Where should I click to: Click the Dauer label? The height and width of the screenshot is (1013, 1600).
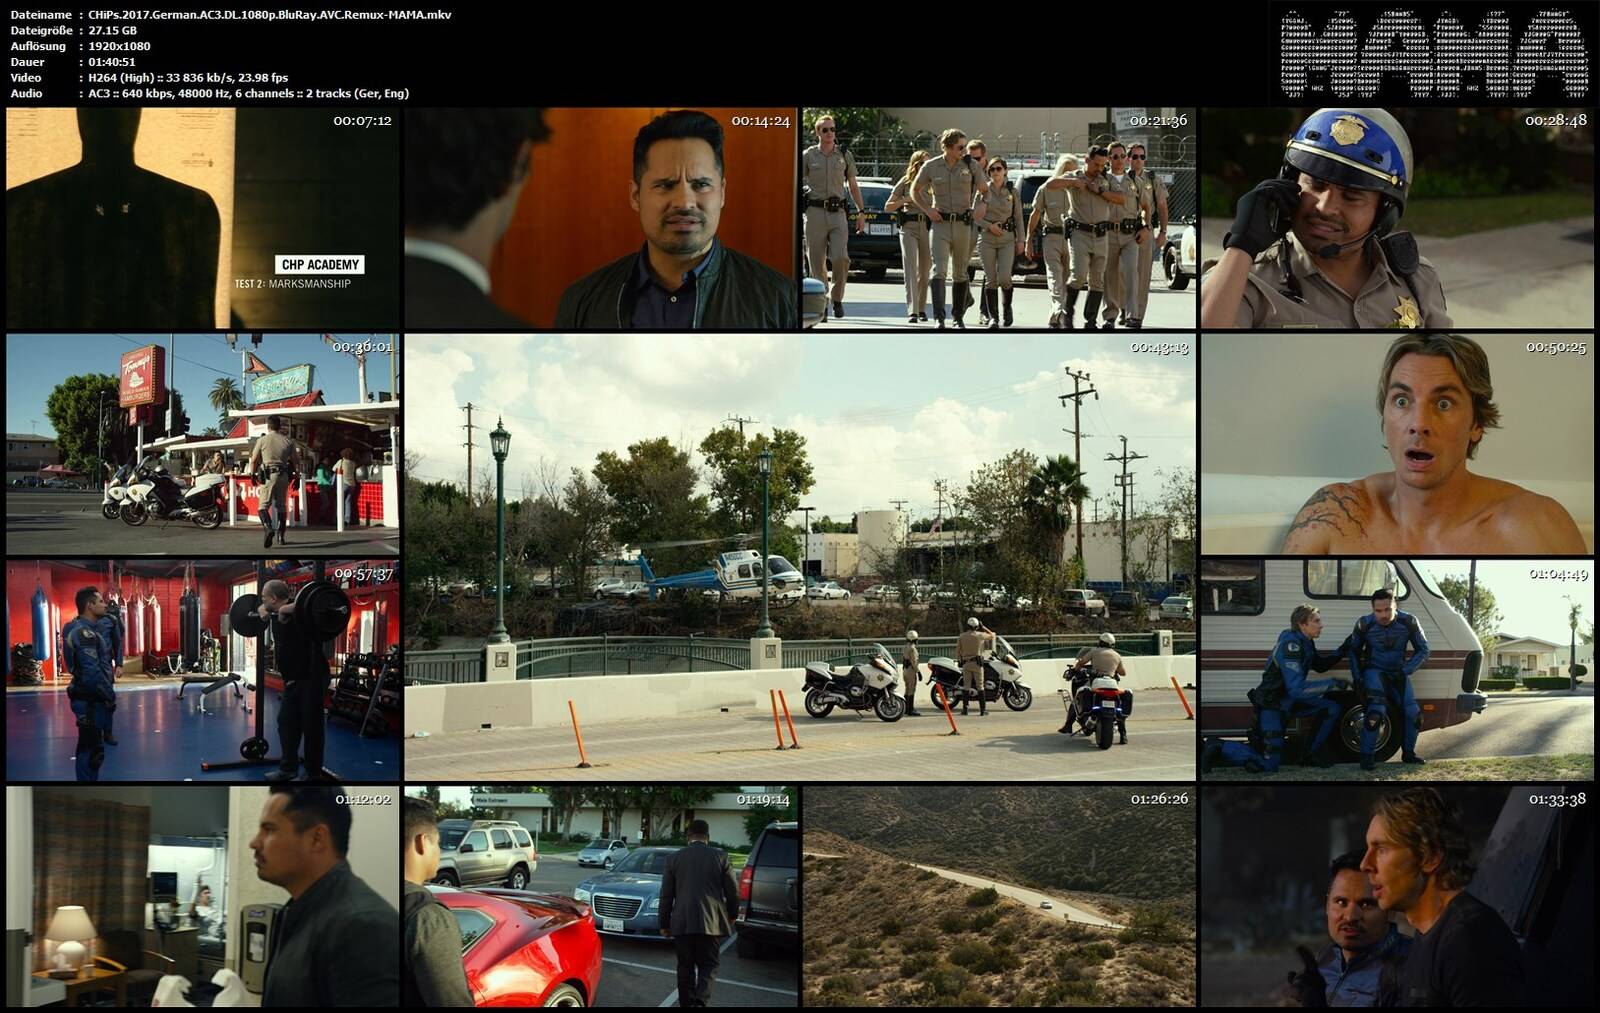[x=28, y=62]
